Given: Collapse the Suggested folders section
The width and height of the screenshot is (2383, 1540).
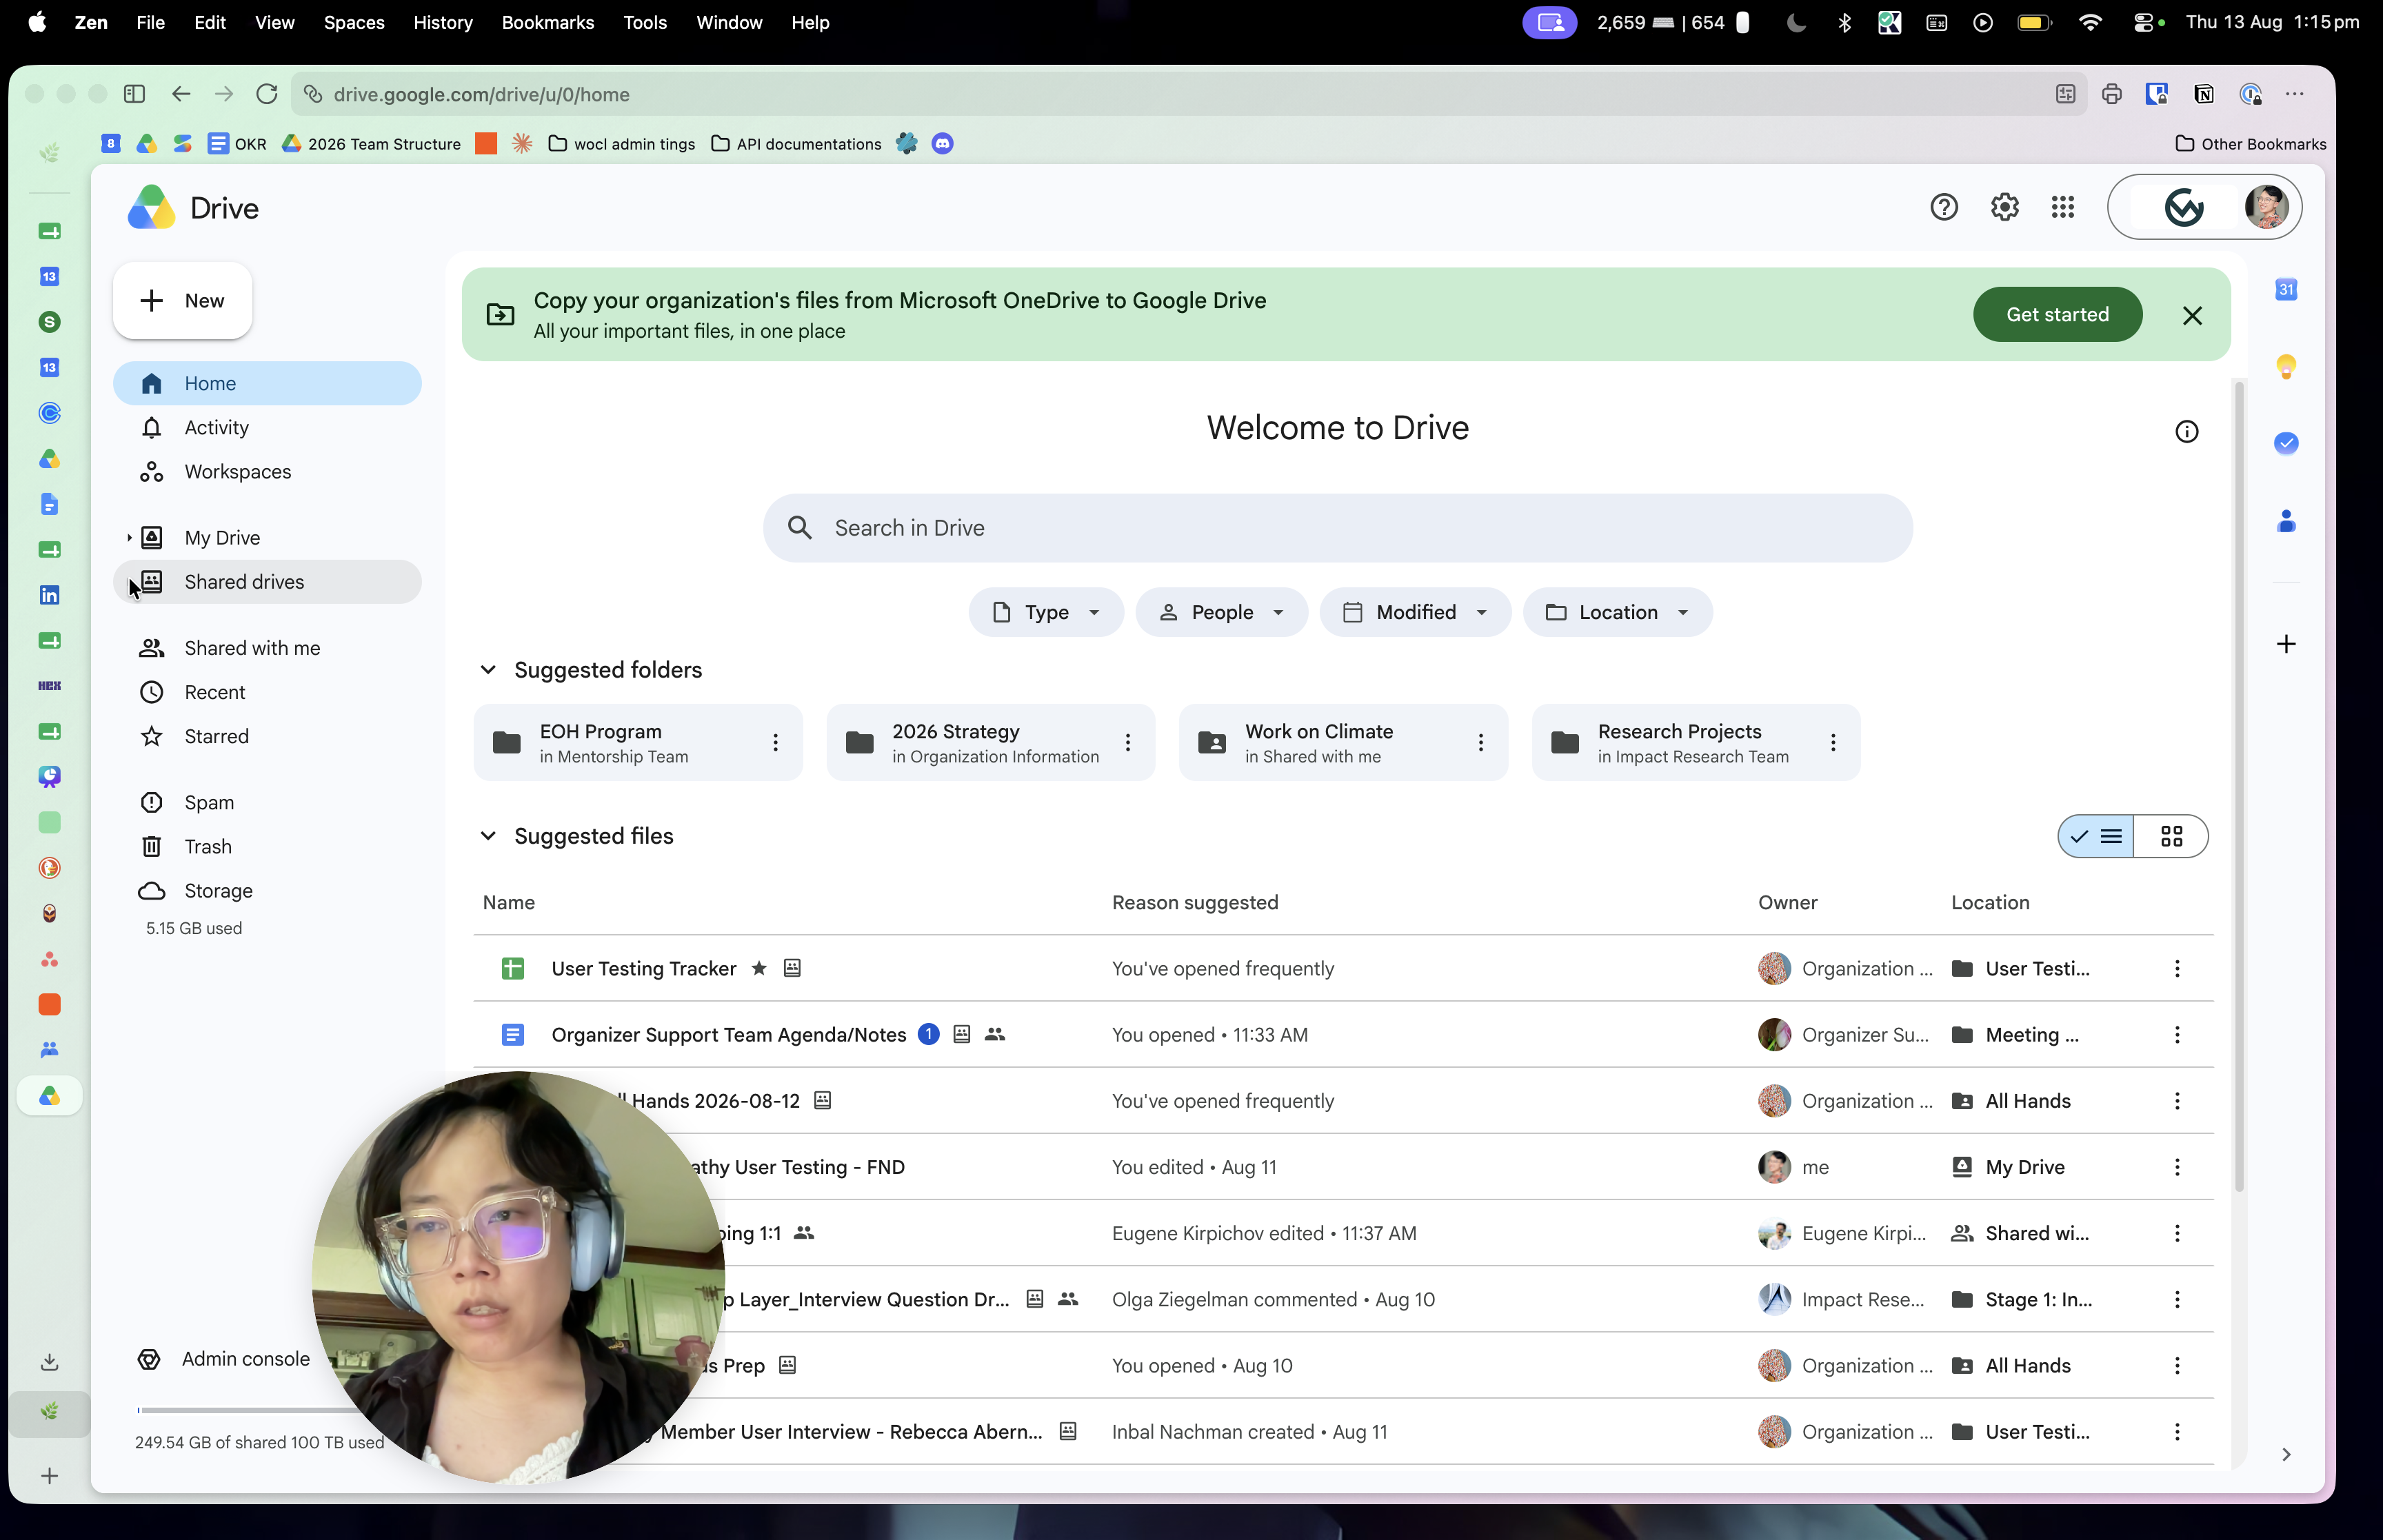Looking at the screenshot, I should tap(488, 670).
